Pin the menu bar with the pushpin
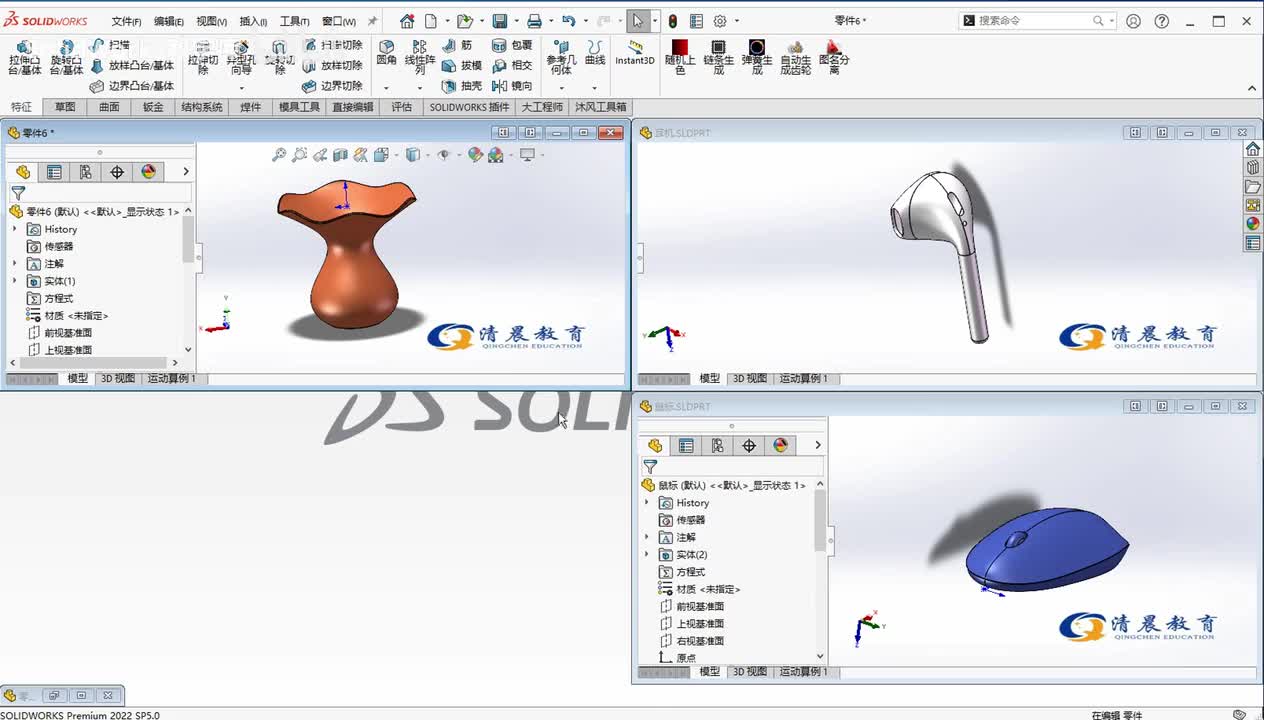 point(373,21)
